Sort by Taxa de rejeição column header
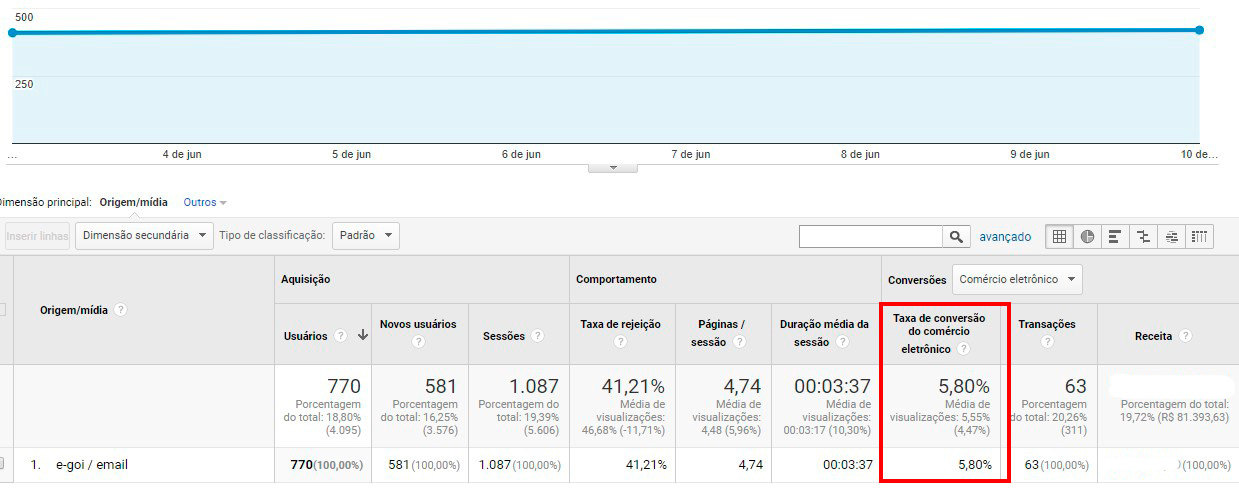This screenshot has height=488, width=1239. (620, 324)
